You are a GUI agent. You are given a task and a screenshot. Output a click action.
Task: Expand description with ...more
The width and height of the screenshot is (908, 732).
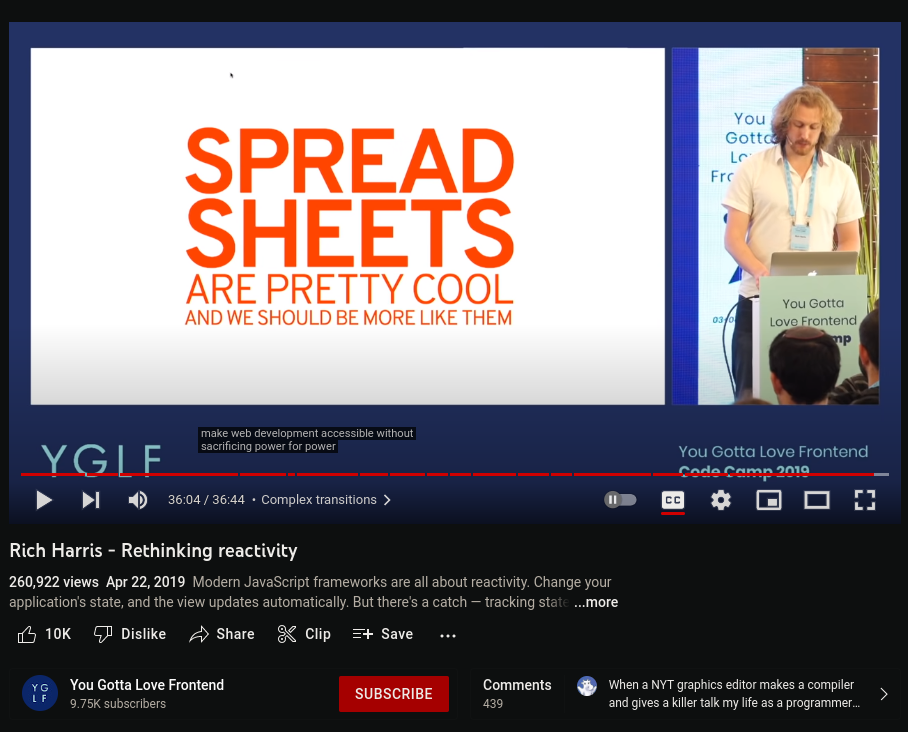tap(596, 602)
